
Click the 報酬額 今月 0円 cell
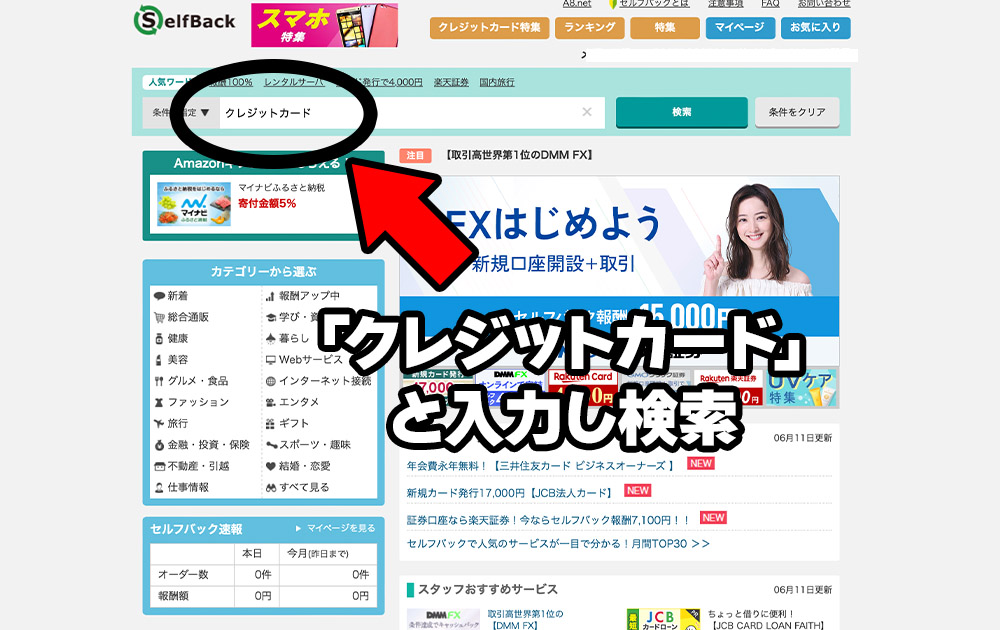tap(328, 596)
